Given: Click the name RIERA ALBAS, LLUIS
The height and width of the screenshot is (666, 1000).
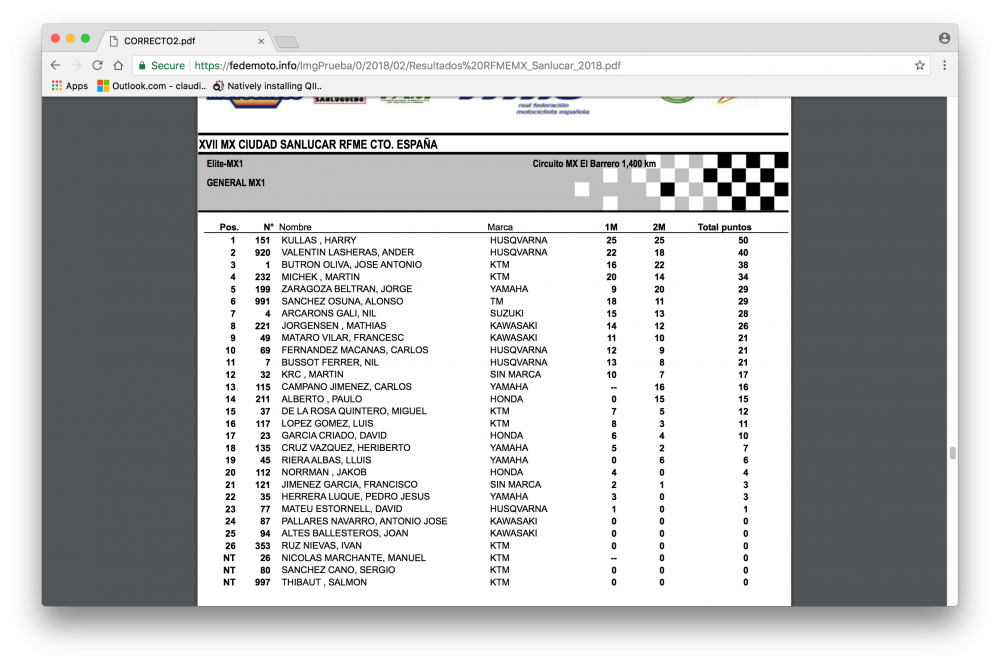Looking at the screenshot, I should point(326,460).
